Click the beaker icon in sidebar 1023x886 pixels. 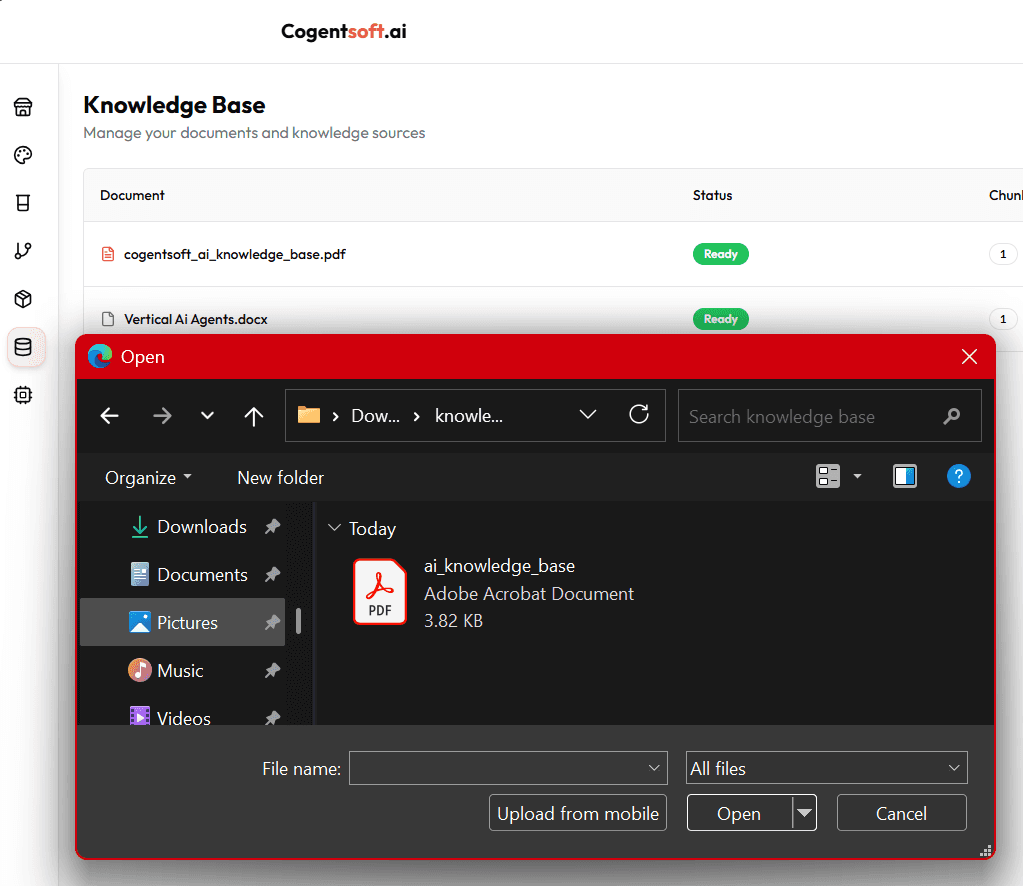tap(23, 203)
